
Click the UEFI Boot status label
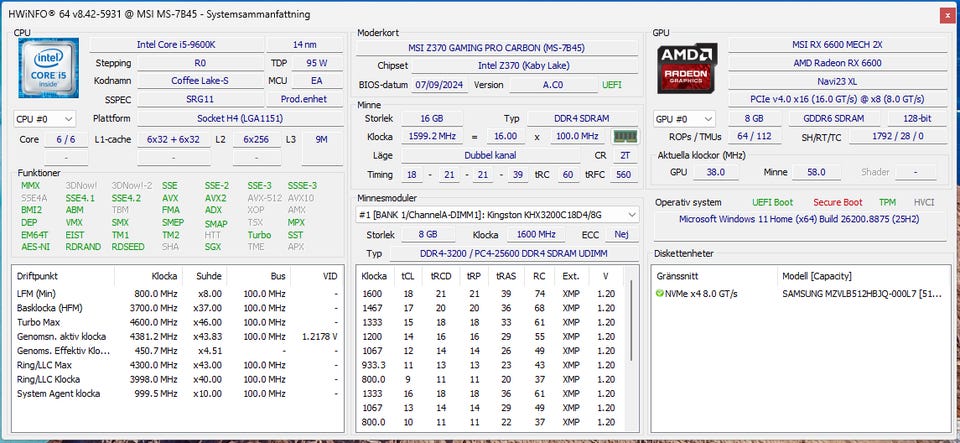[773, 203]
